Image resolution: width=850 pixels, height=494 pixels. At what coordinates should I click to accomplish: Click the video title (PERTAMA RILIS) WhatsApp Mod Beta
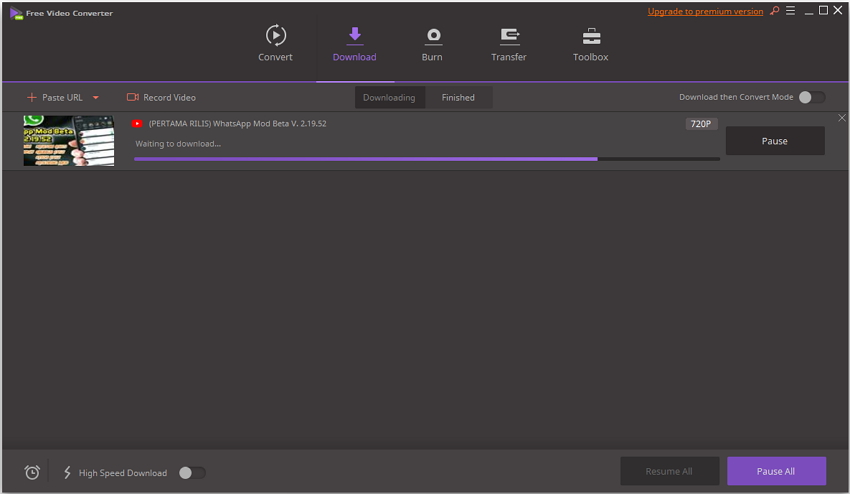(237, 124)
